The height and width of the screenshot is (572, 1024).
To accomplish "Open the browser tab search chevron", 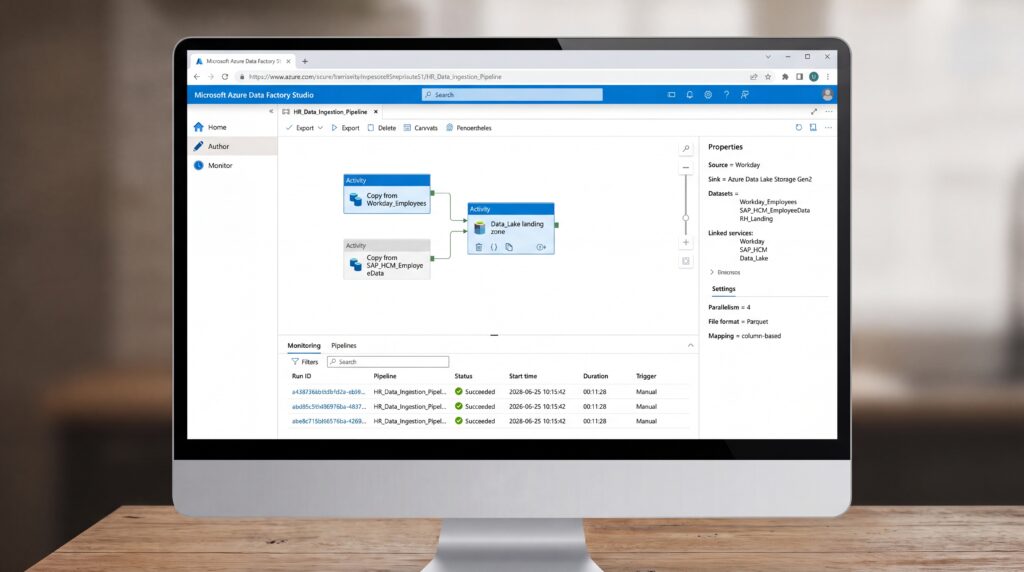I will [768, 57].
